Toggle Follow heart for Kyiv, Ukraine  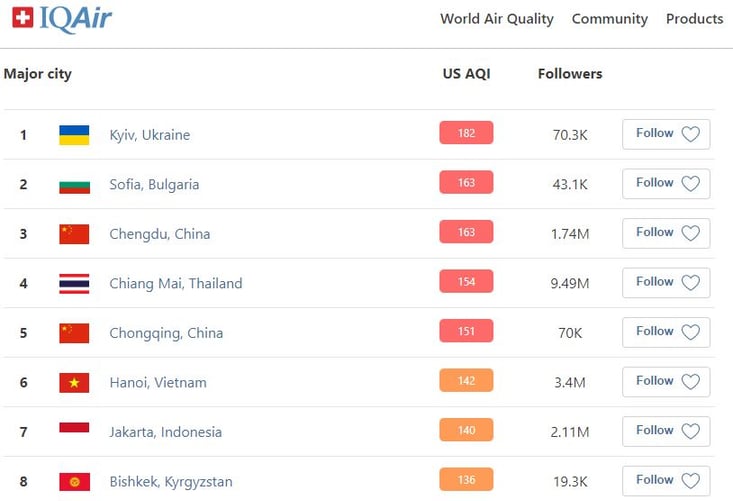pos(690,134)
